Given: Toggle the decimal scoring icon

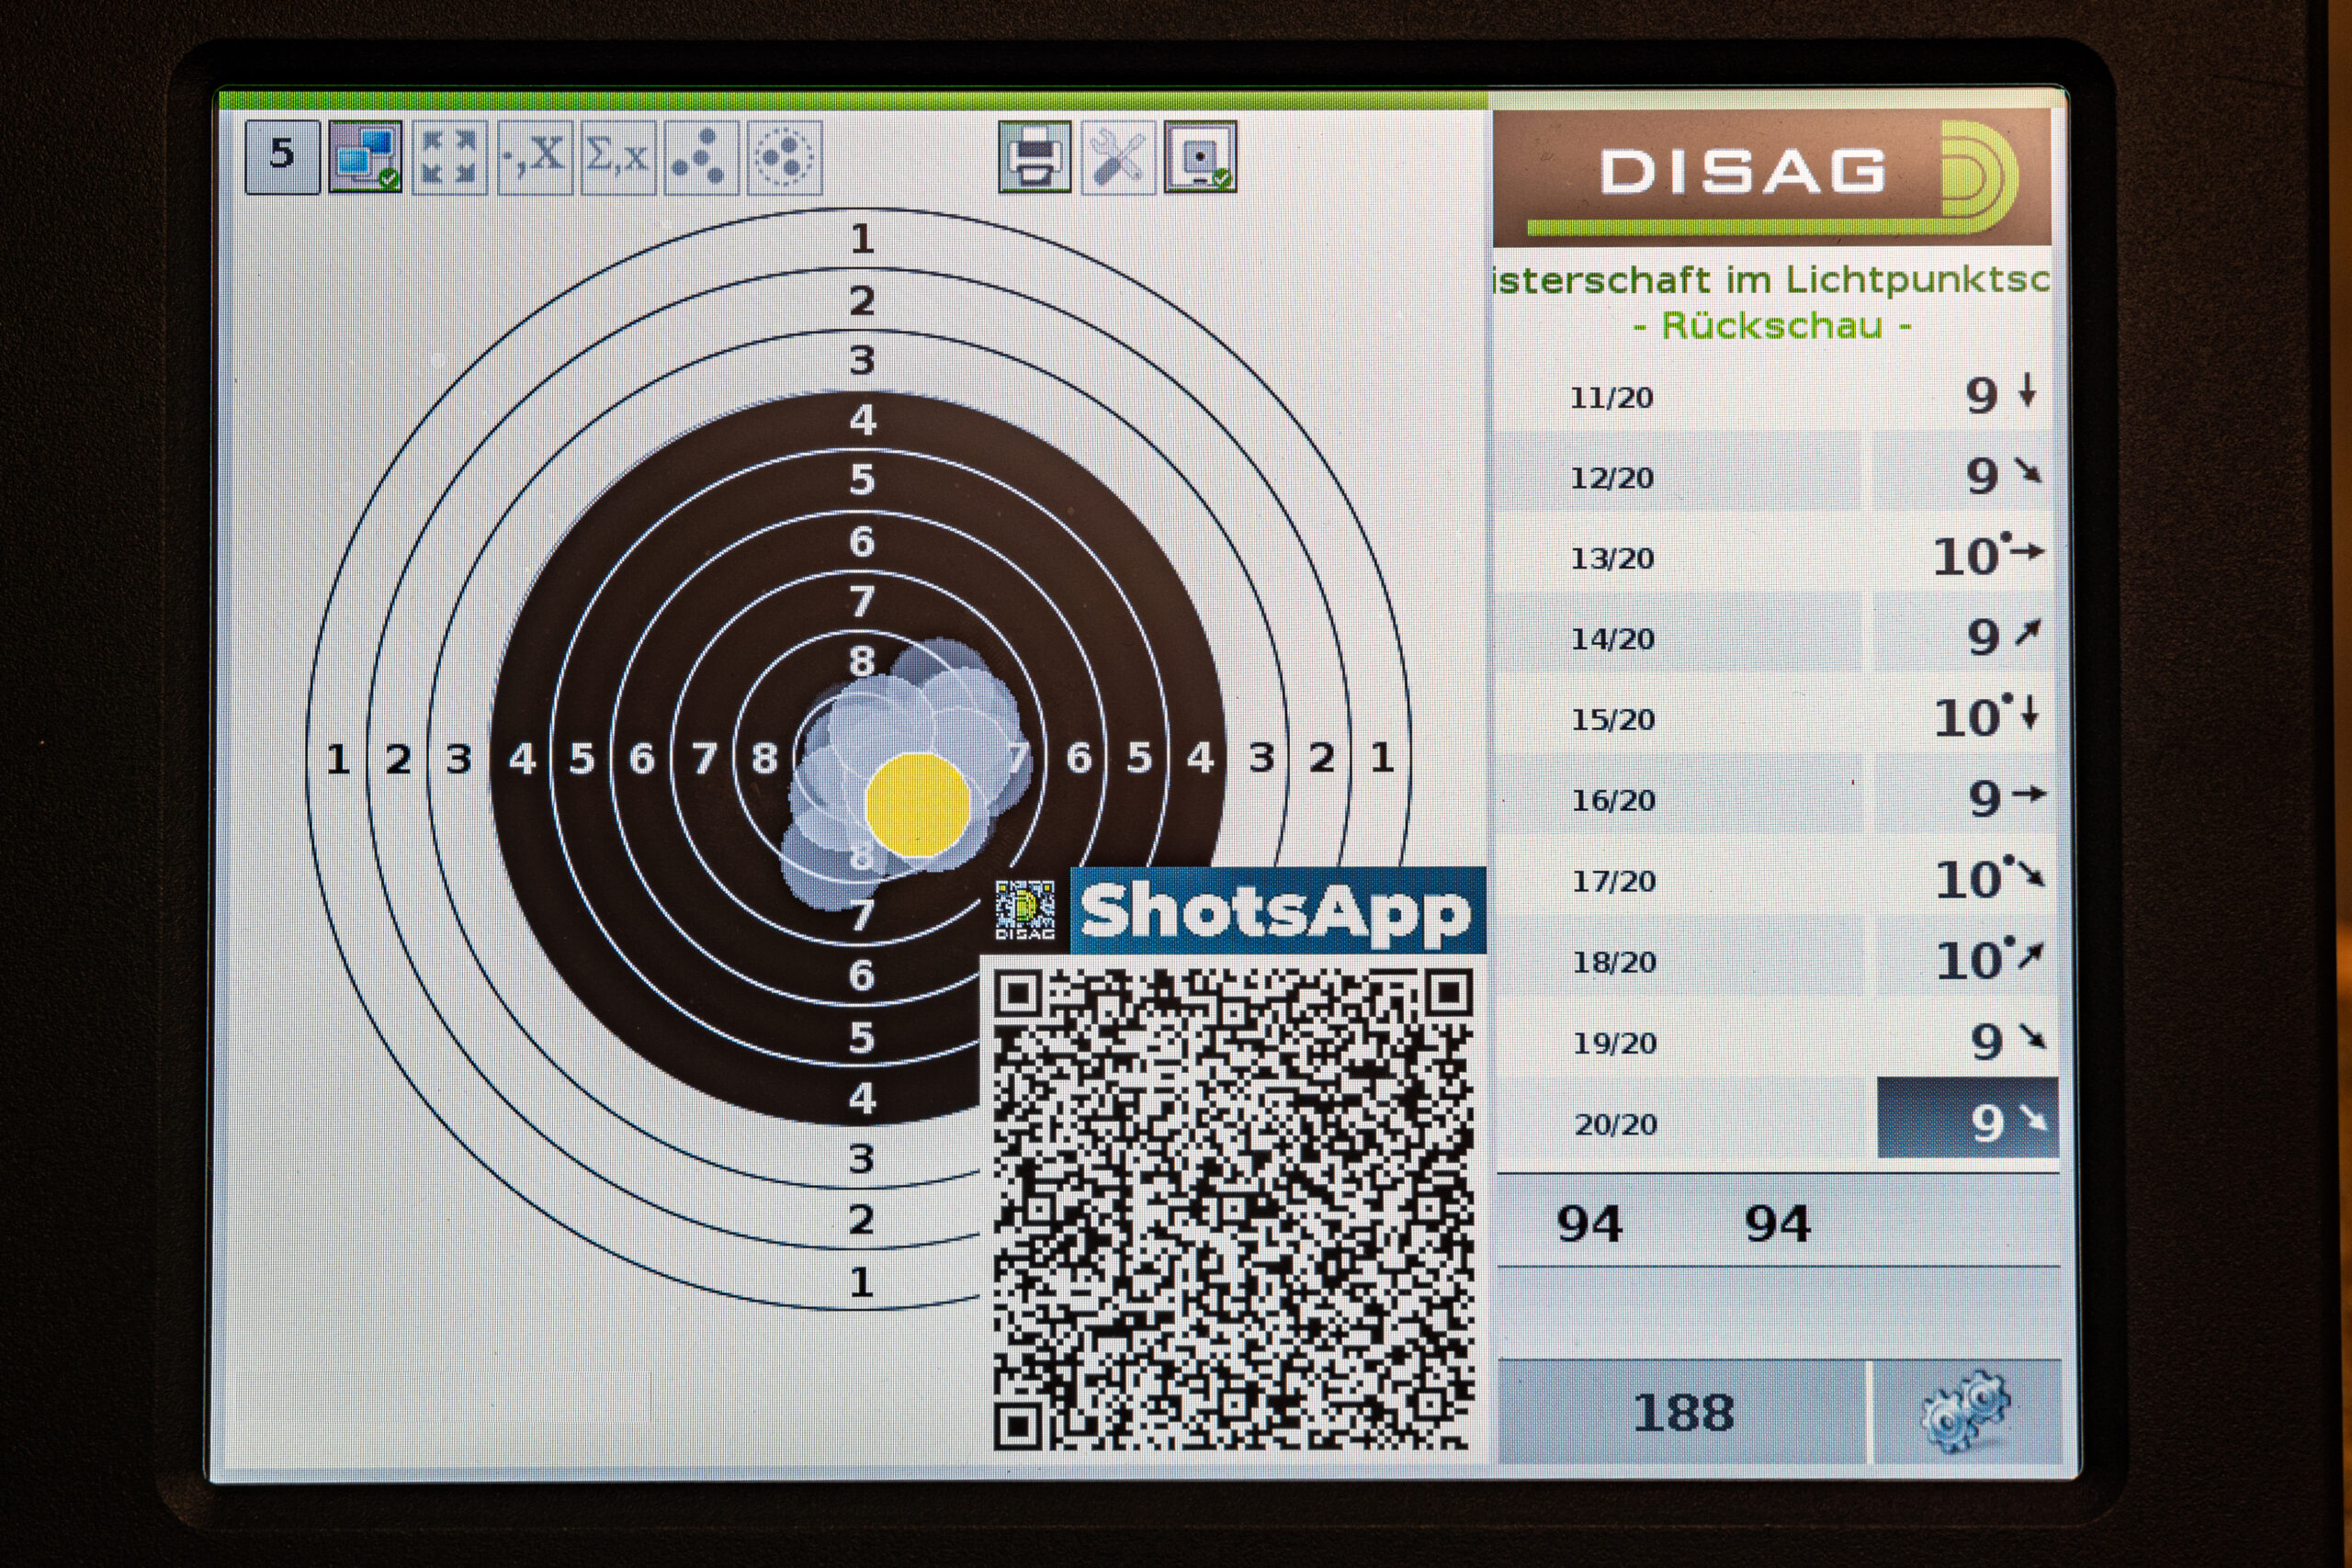Looking at the screenshot, I should [534, 157].
